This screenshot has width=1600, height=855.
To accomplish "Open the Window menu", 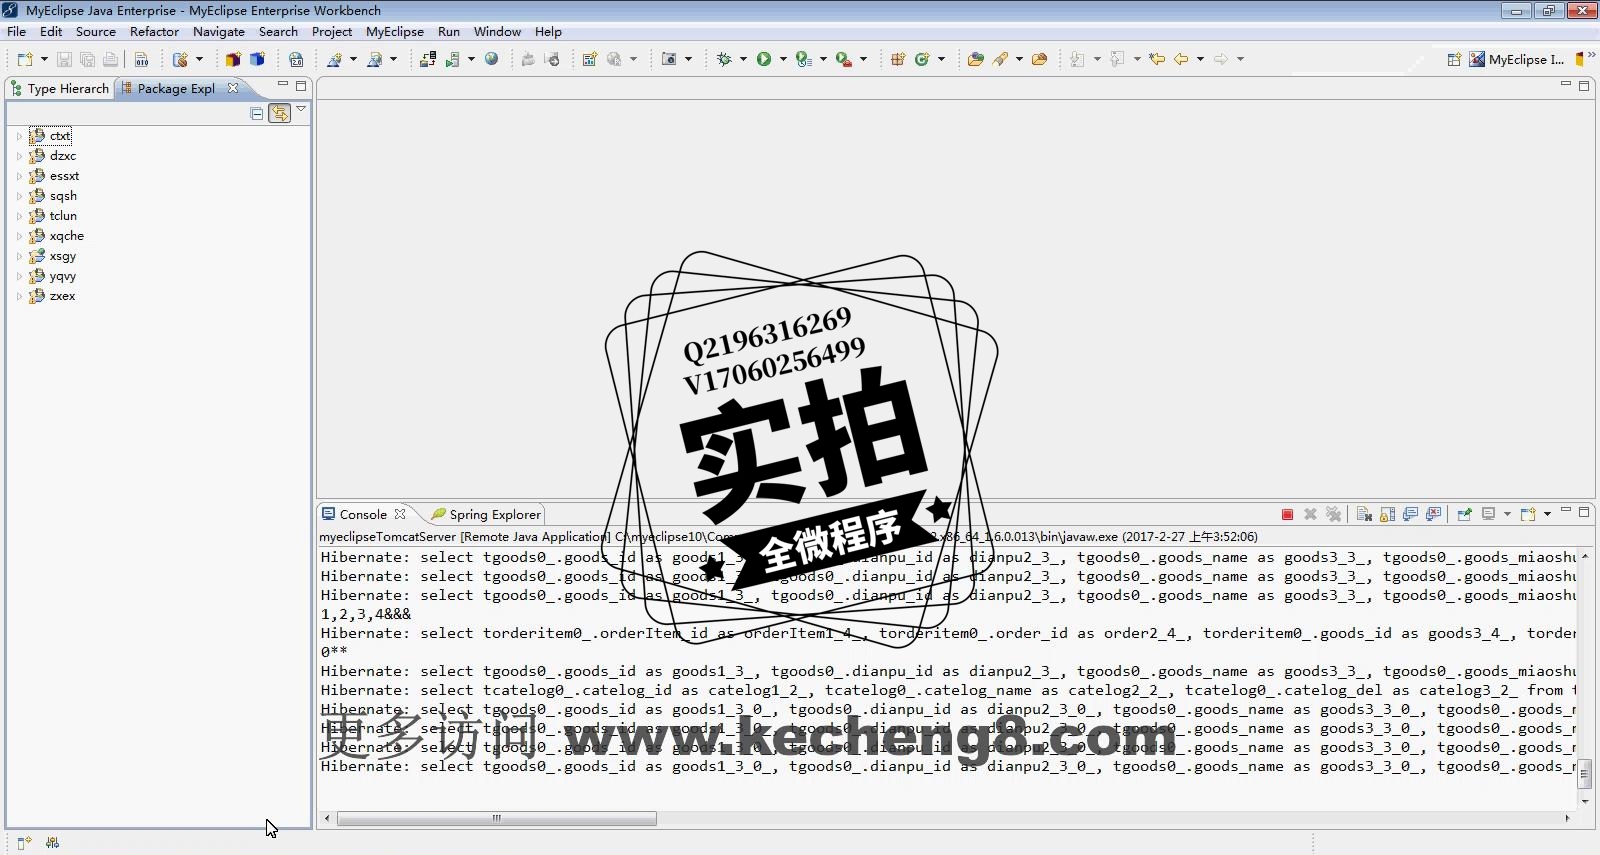I will [x=497, y=31].
